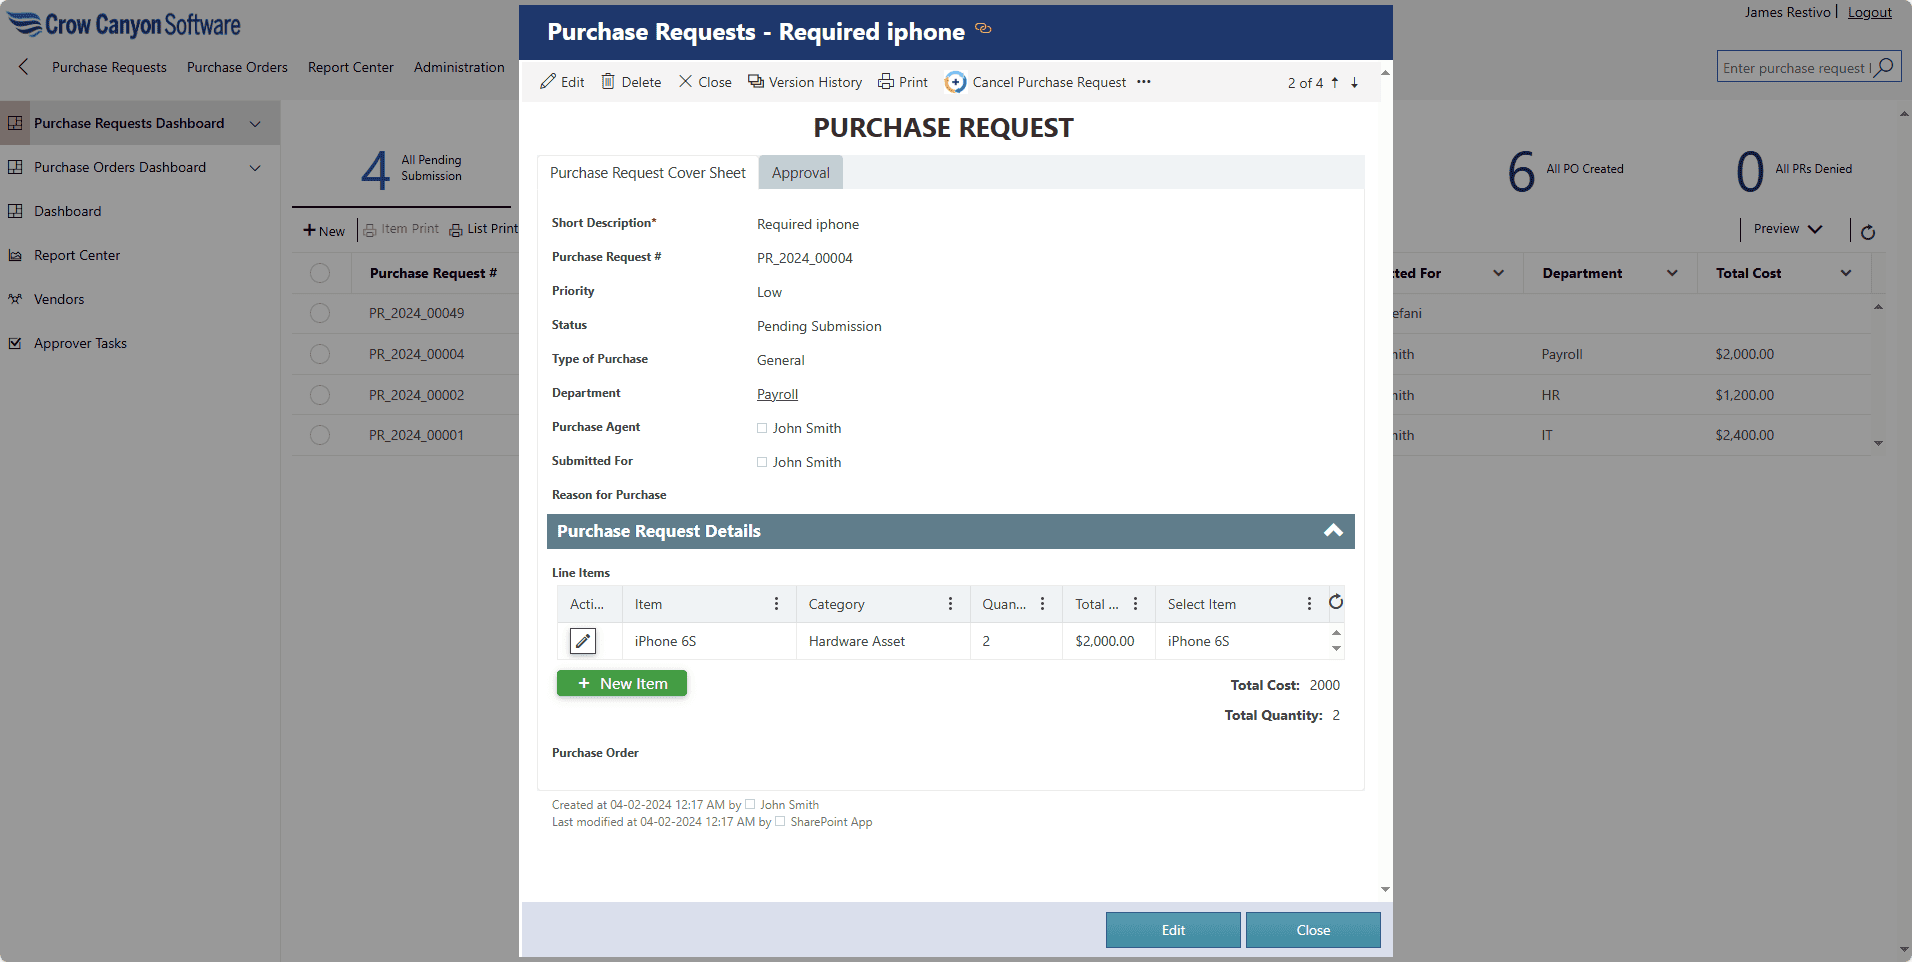Open Total Cost column filter dropdown

pos(1846,273)
